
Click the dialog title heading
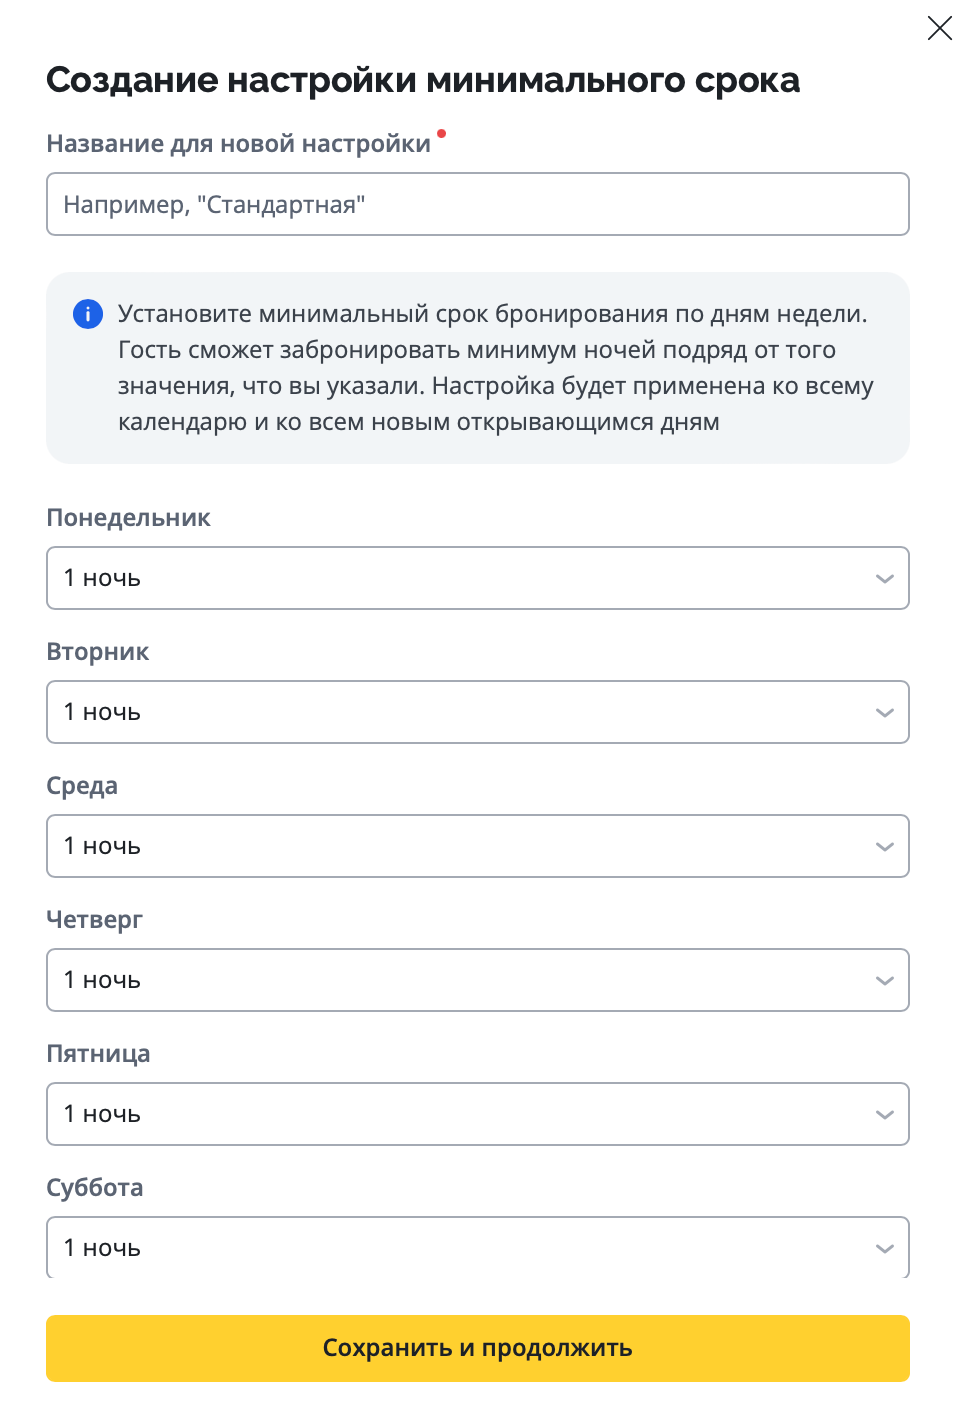422,80
